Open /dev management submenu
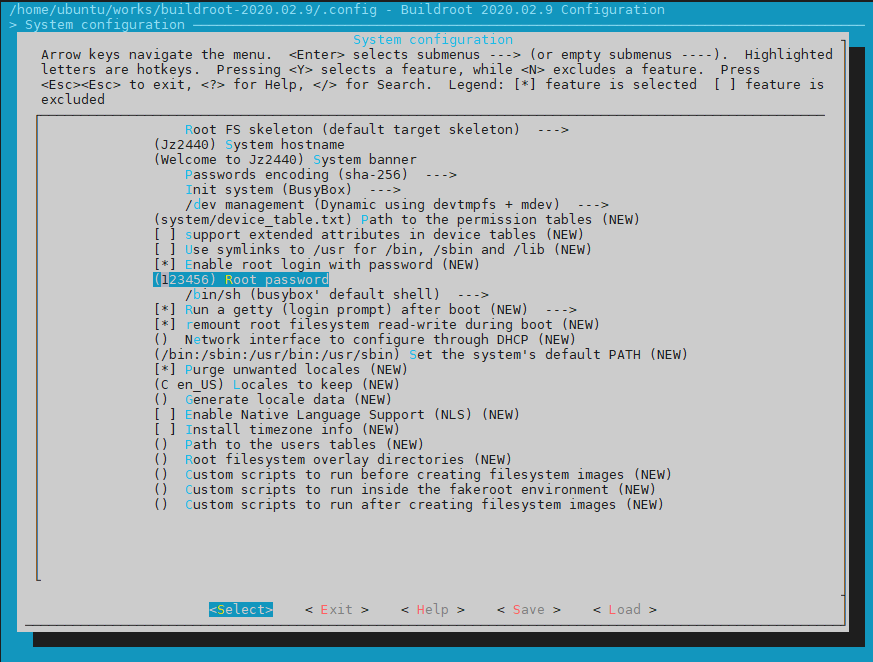The image size is (873, 662). point(397,205)
